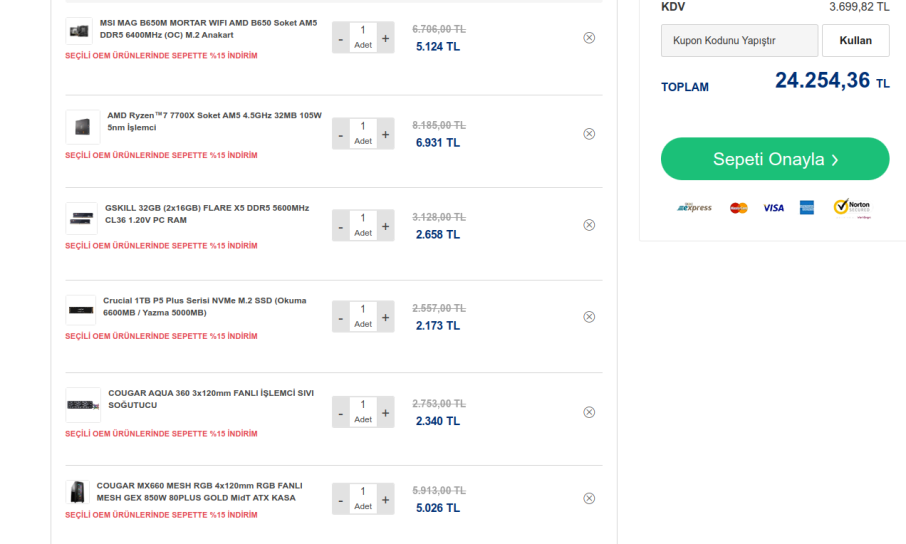Confirm cart with Sepeti Onayla button

click(775, 159)
